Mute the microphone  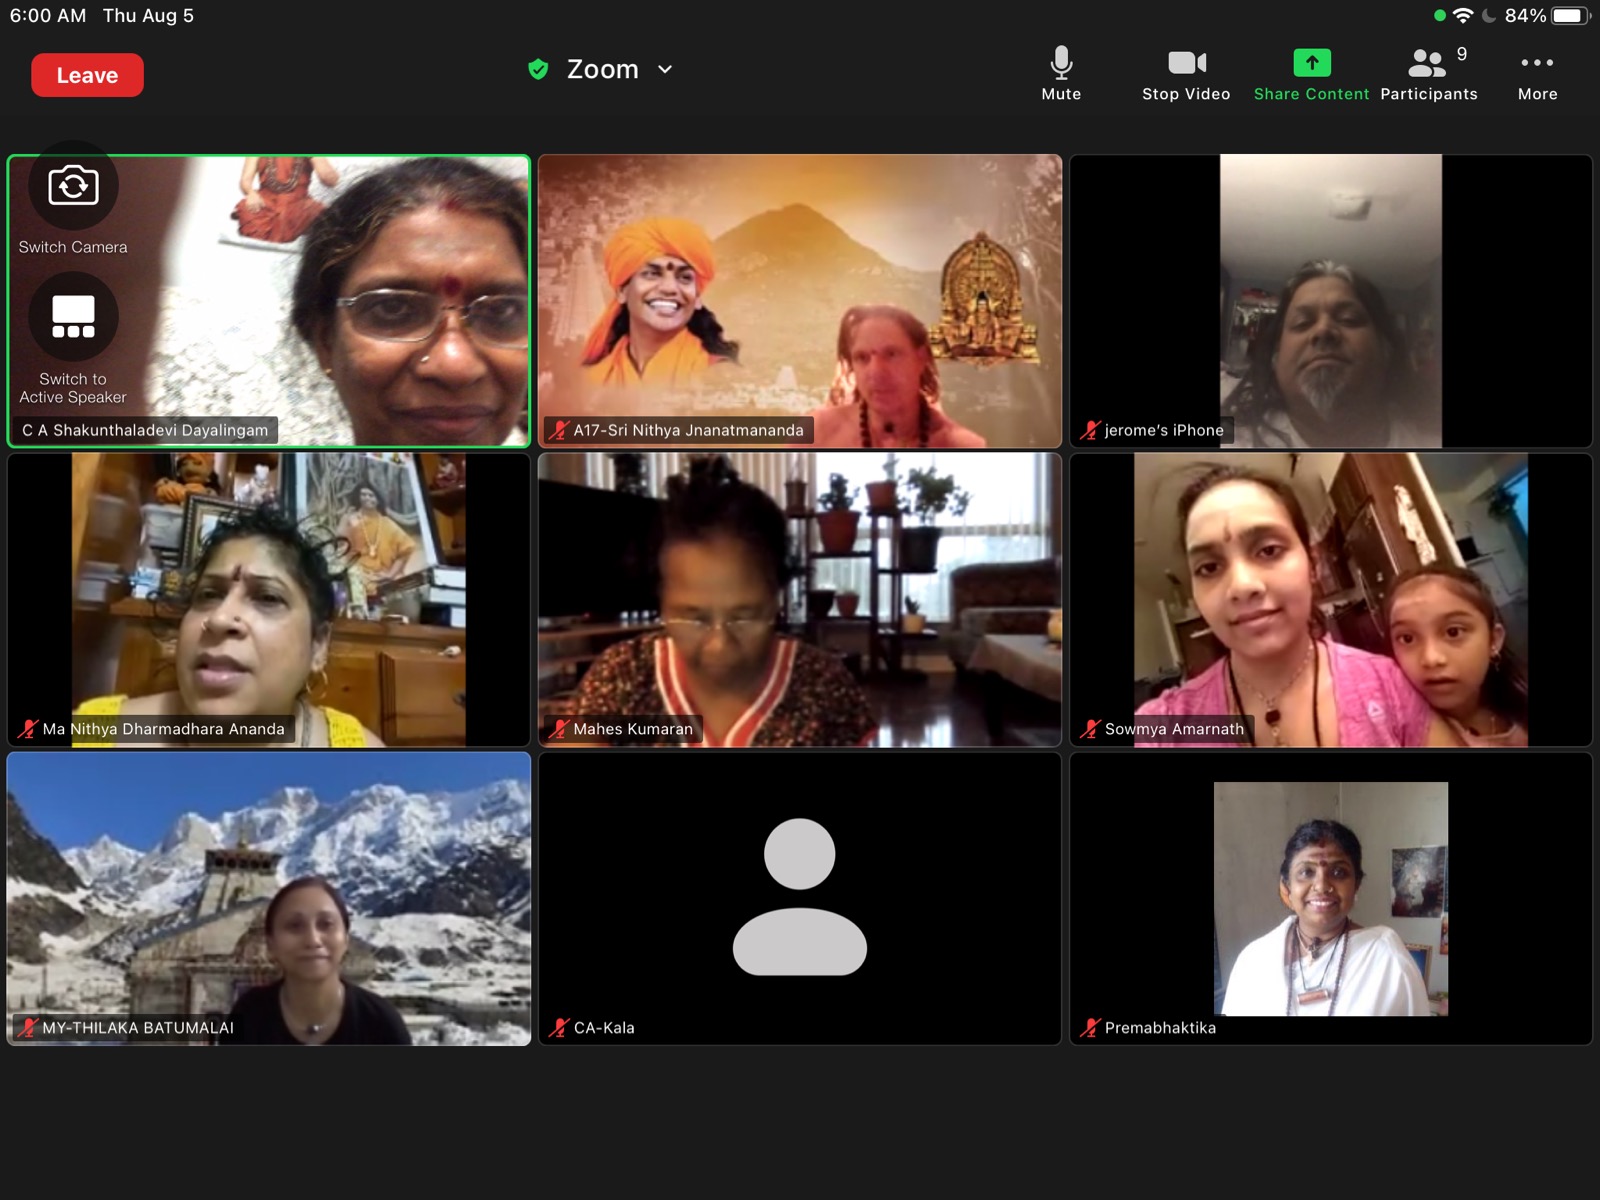tap(1061, 74)
